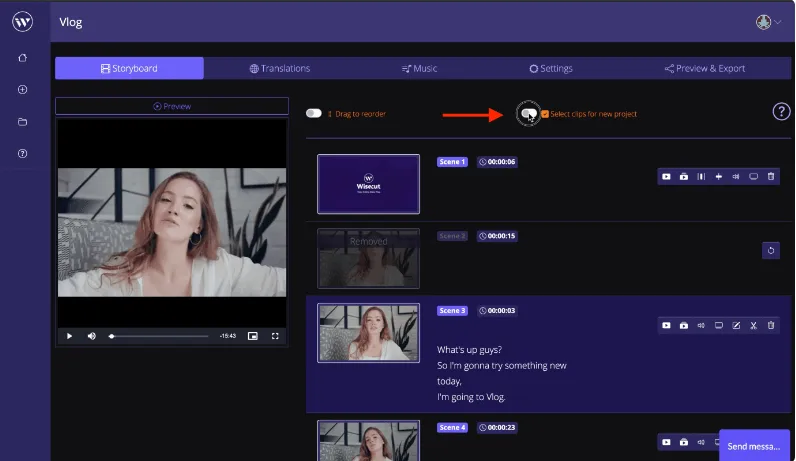Image resolution: width=796 pixels, height=461 pixels.
Task: Restore removed Scene 2 with undo icon
Action: [x=771, y=250]
